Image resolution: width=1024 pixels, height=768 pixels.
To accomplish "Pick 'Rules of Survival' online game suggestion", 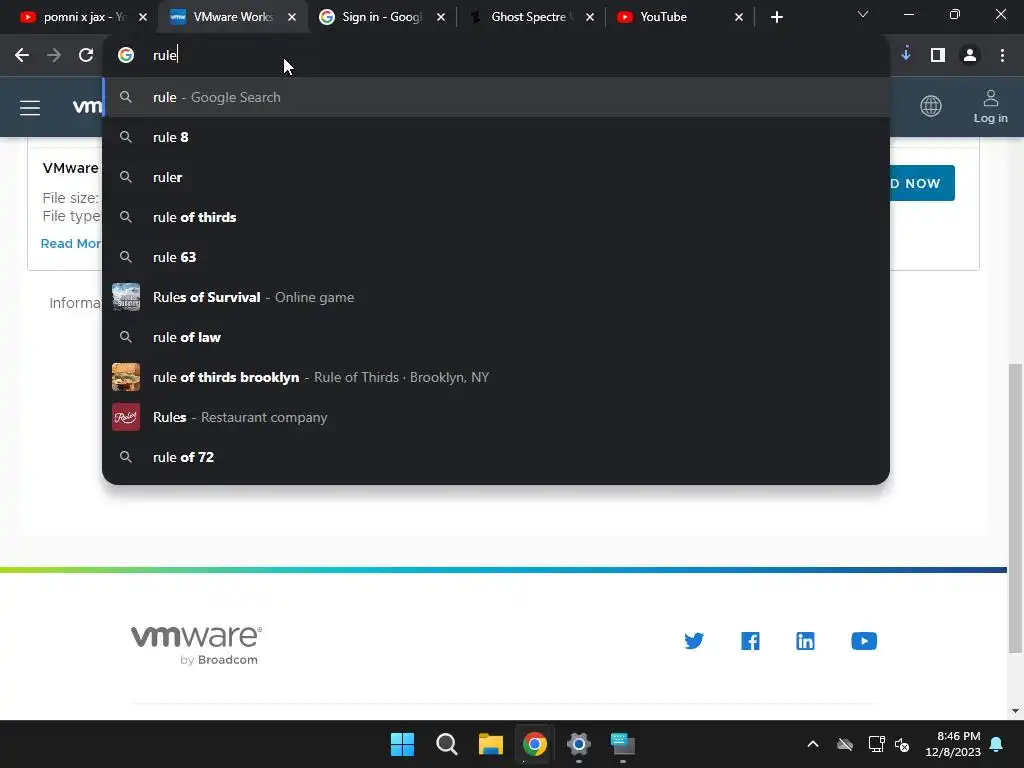I will click(x=496, y=297).
